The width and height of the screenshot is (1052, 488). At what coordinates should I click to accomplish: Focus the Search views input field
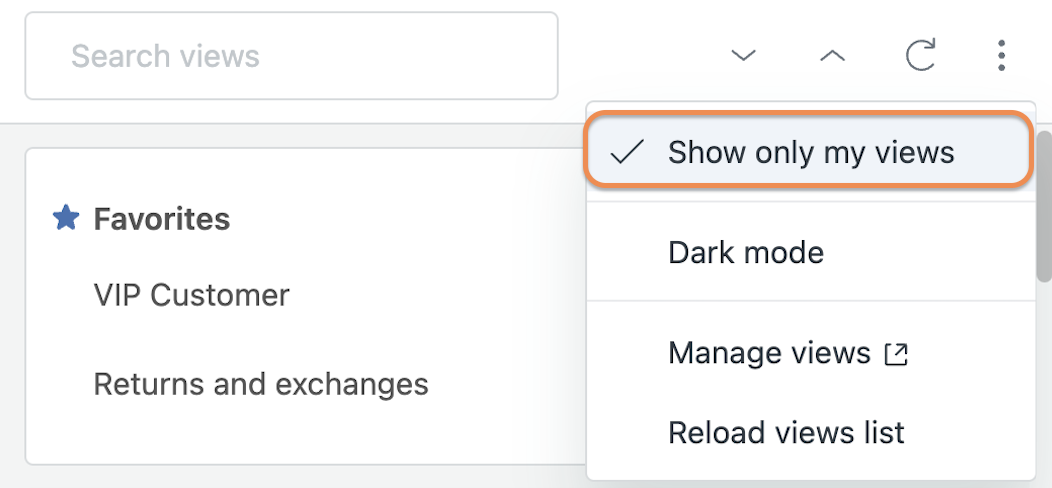click(291, 56)
